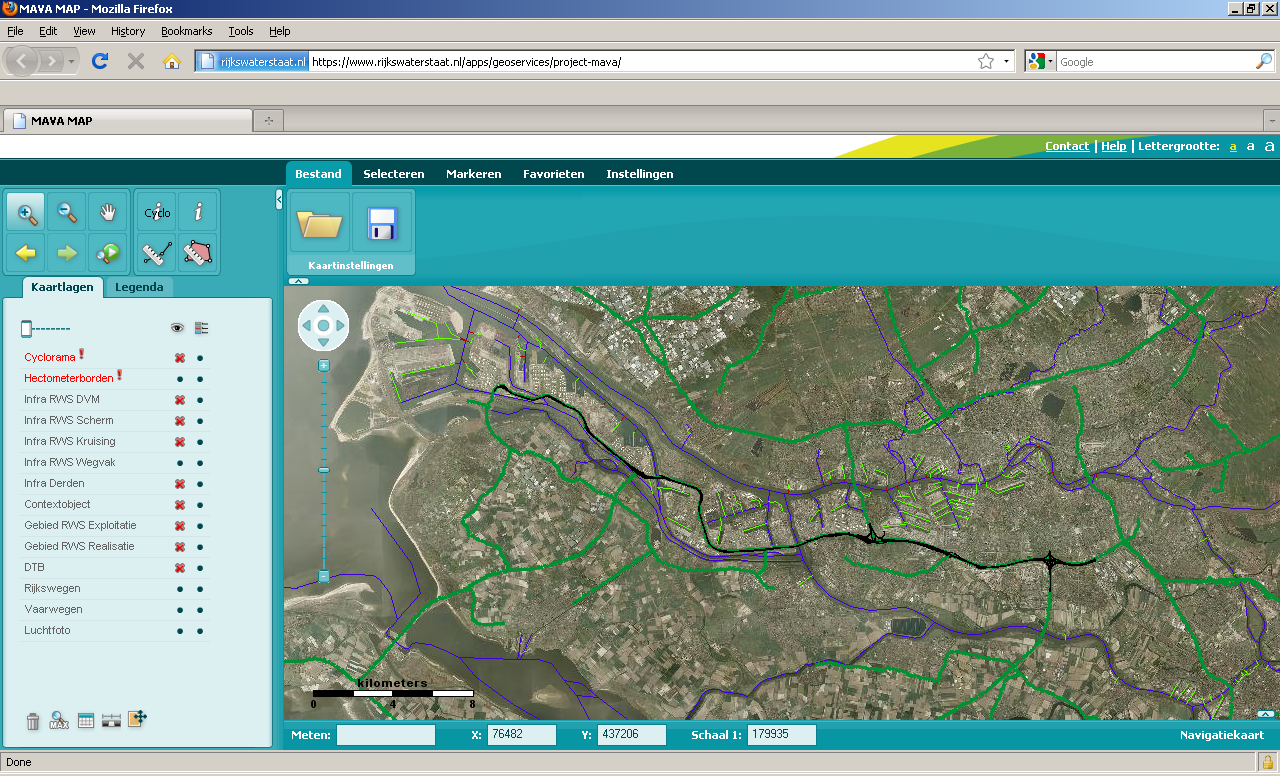The width and height of the screenshot is (1280, 776).
Task: Switch to the Legenda tab
Action: [x=139, y=287]
